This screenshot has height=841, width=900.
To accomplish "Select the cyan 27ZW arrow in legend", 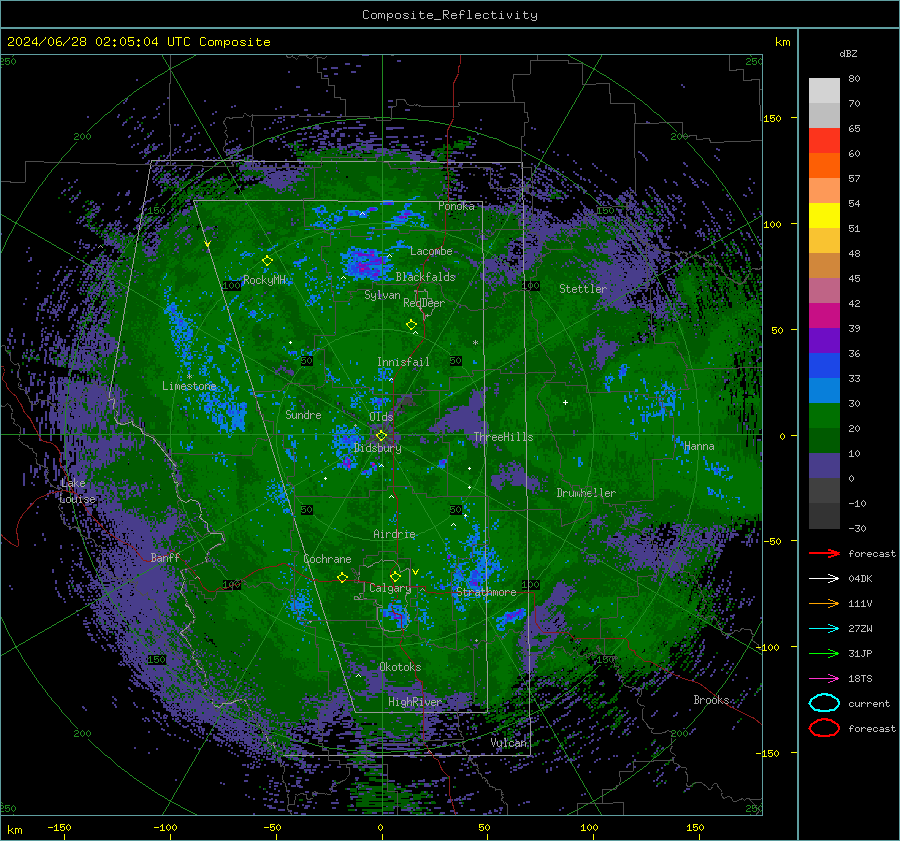I will [x=824, y=629].
